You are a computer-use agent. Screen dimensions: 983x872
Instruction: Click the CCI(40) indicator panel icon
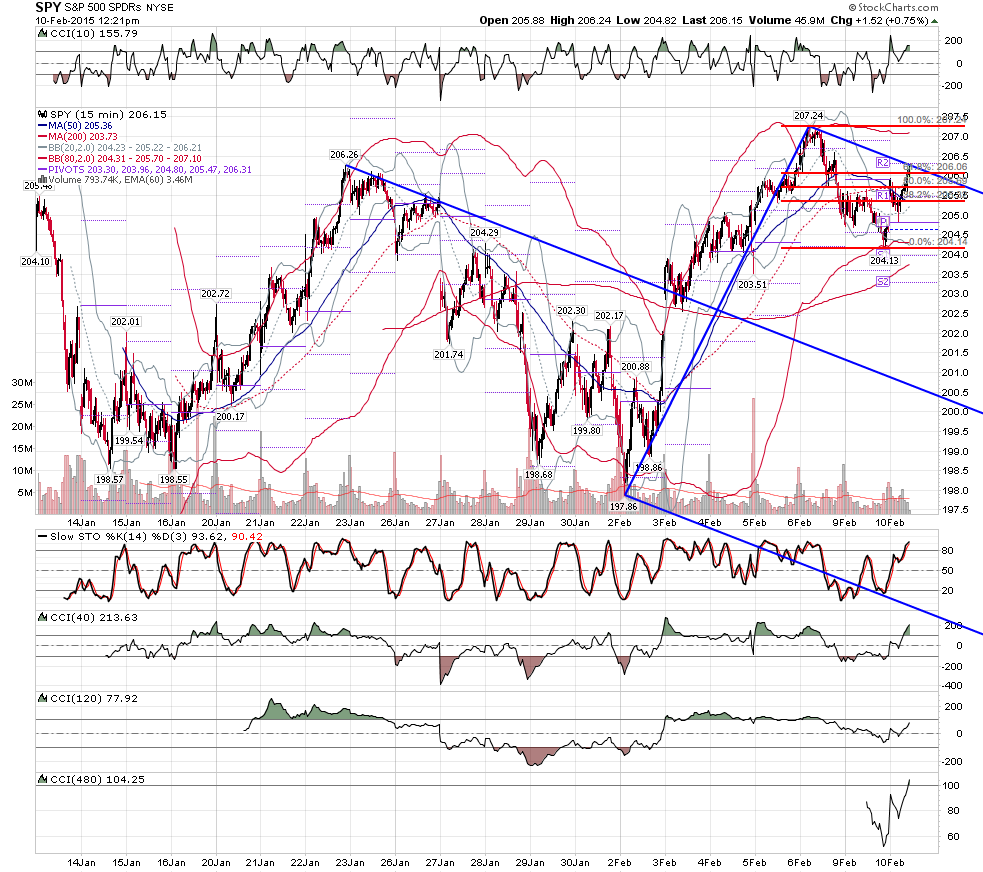click(43, 617)
